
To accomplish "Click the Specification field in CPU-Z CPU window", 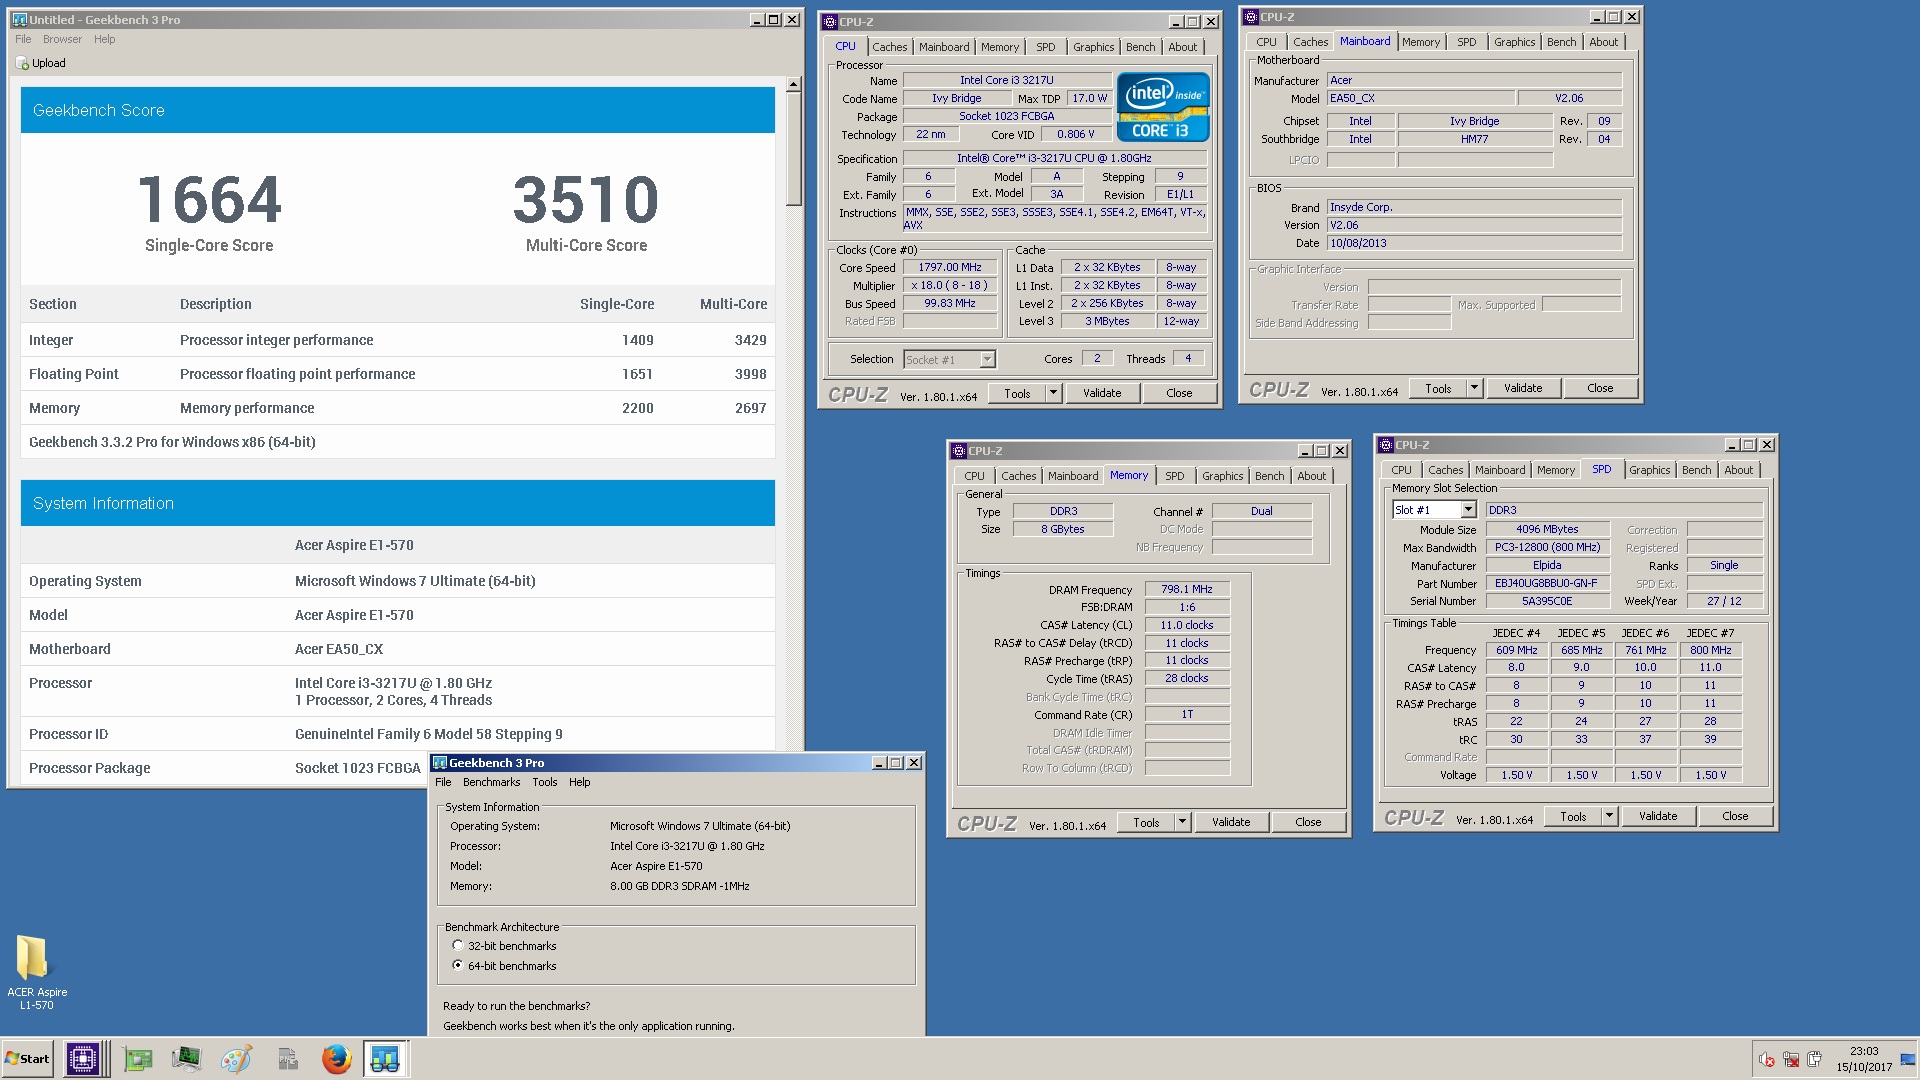I will pyautogui.click(x=1054, y=158).
